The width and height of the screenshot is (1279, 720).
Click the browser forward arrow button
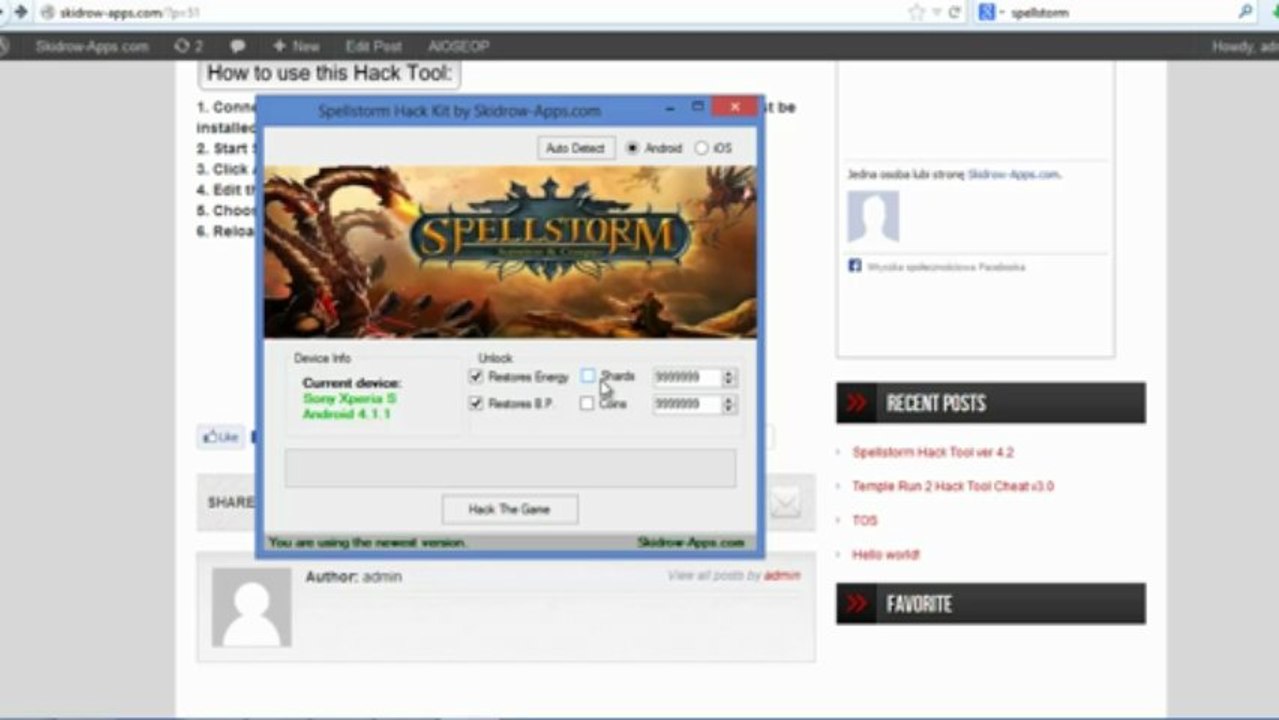pyautogui.click(x=19, y=12)
